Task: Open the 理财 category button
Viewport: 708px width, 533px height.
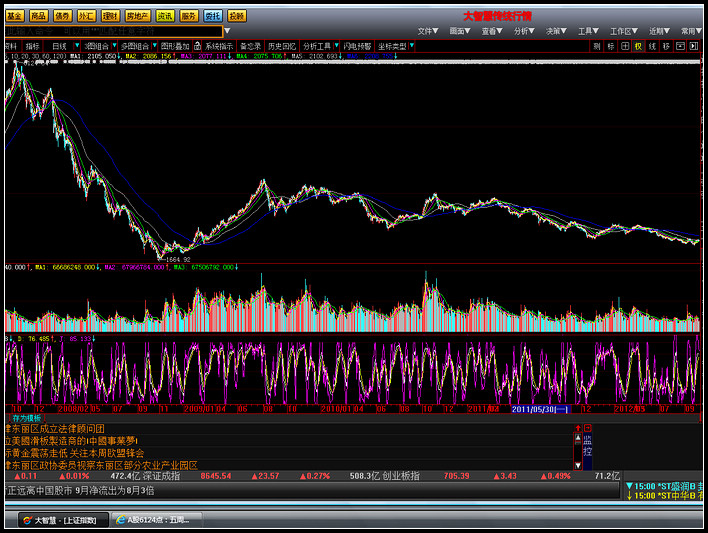Action: [x=110, y=16]
